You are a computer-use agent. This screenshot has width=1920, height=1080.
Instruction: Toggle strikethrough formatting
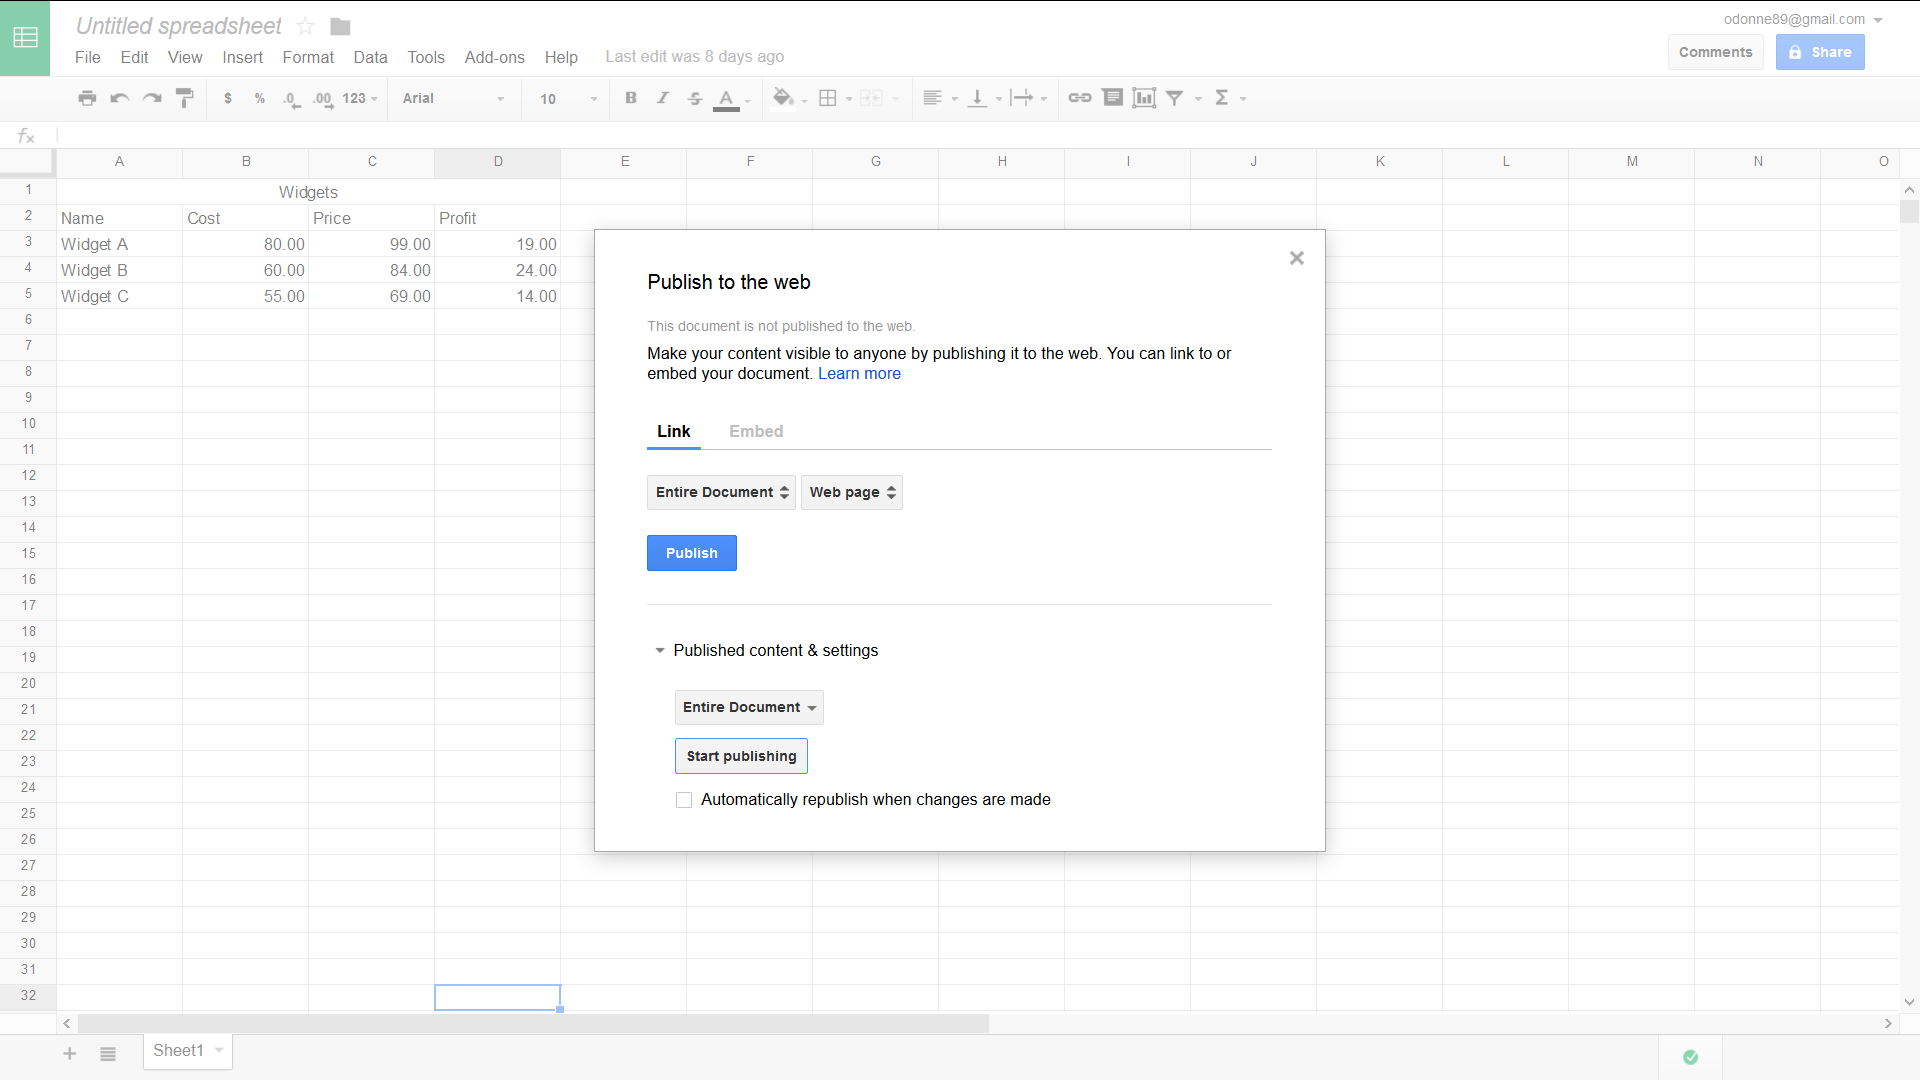[695, 98]
